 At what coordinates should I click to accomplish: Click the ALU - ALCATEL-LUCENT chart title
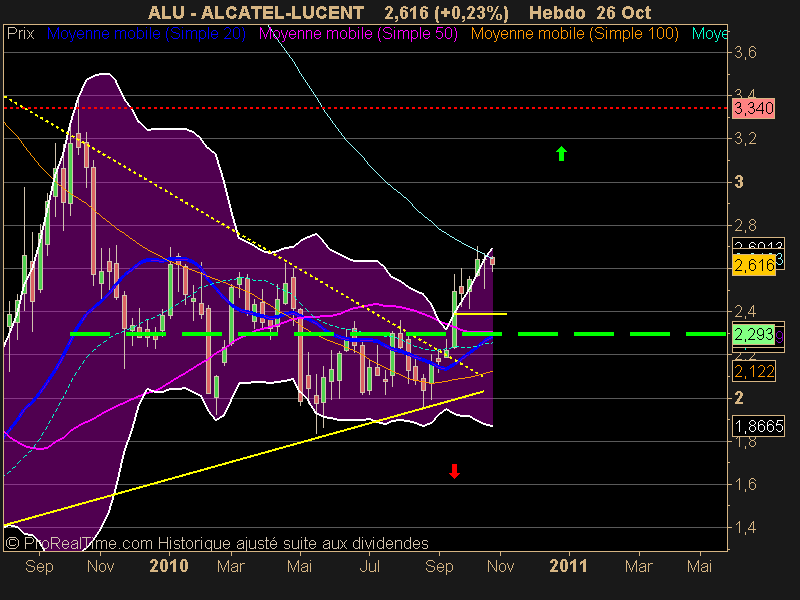coord(256,12)
